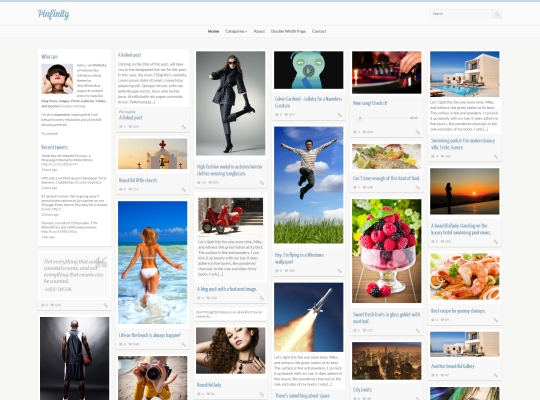The height and width of the screenshot is (400, 540).
Task: Open comments on 'A linked post' card
Action: [x=122, y=127]
